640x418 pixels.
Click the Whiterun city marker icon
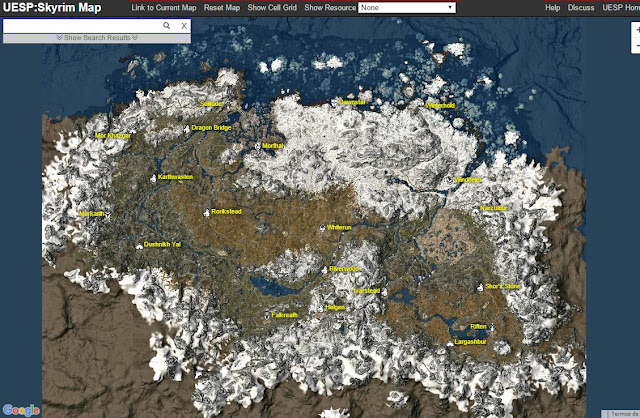(x=322, y=227)
